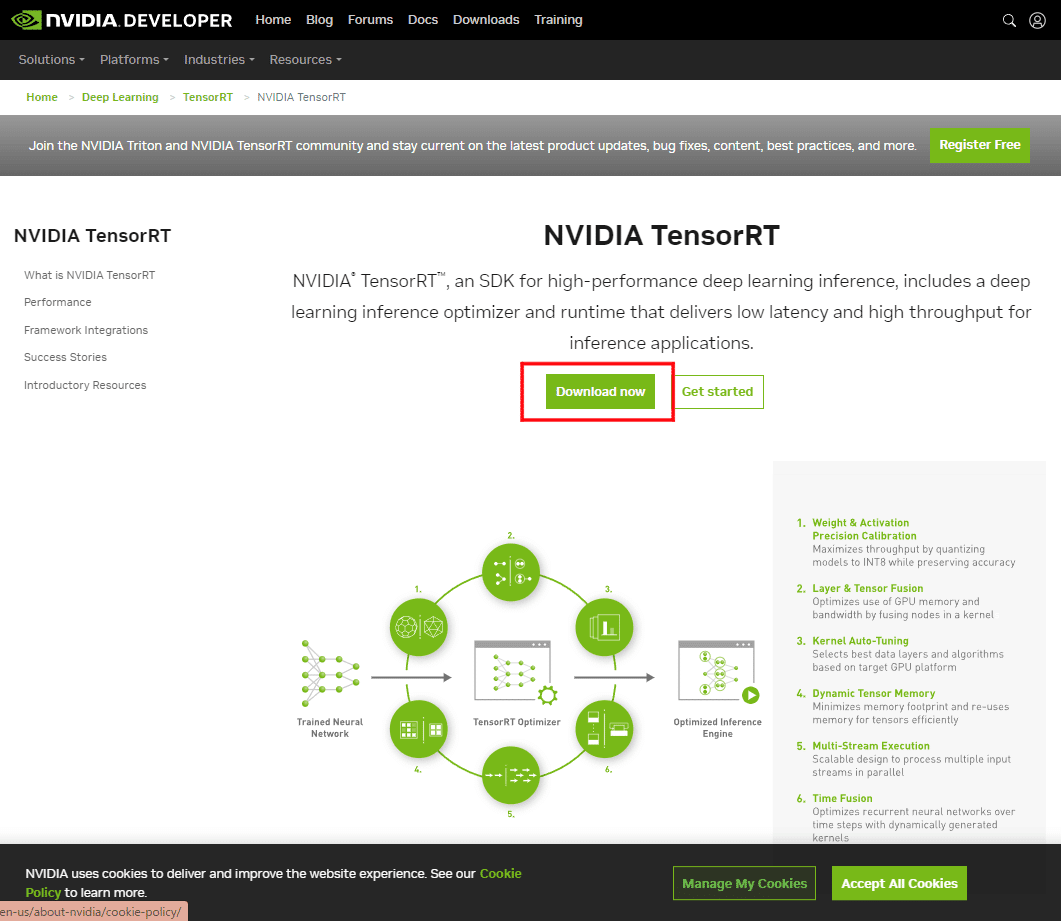Click the 'Layer & Tensor Fusion' list heading
This screenshot has height=921, width=1061.
coord(867,589)
